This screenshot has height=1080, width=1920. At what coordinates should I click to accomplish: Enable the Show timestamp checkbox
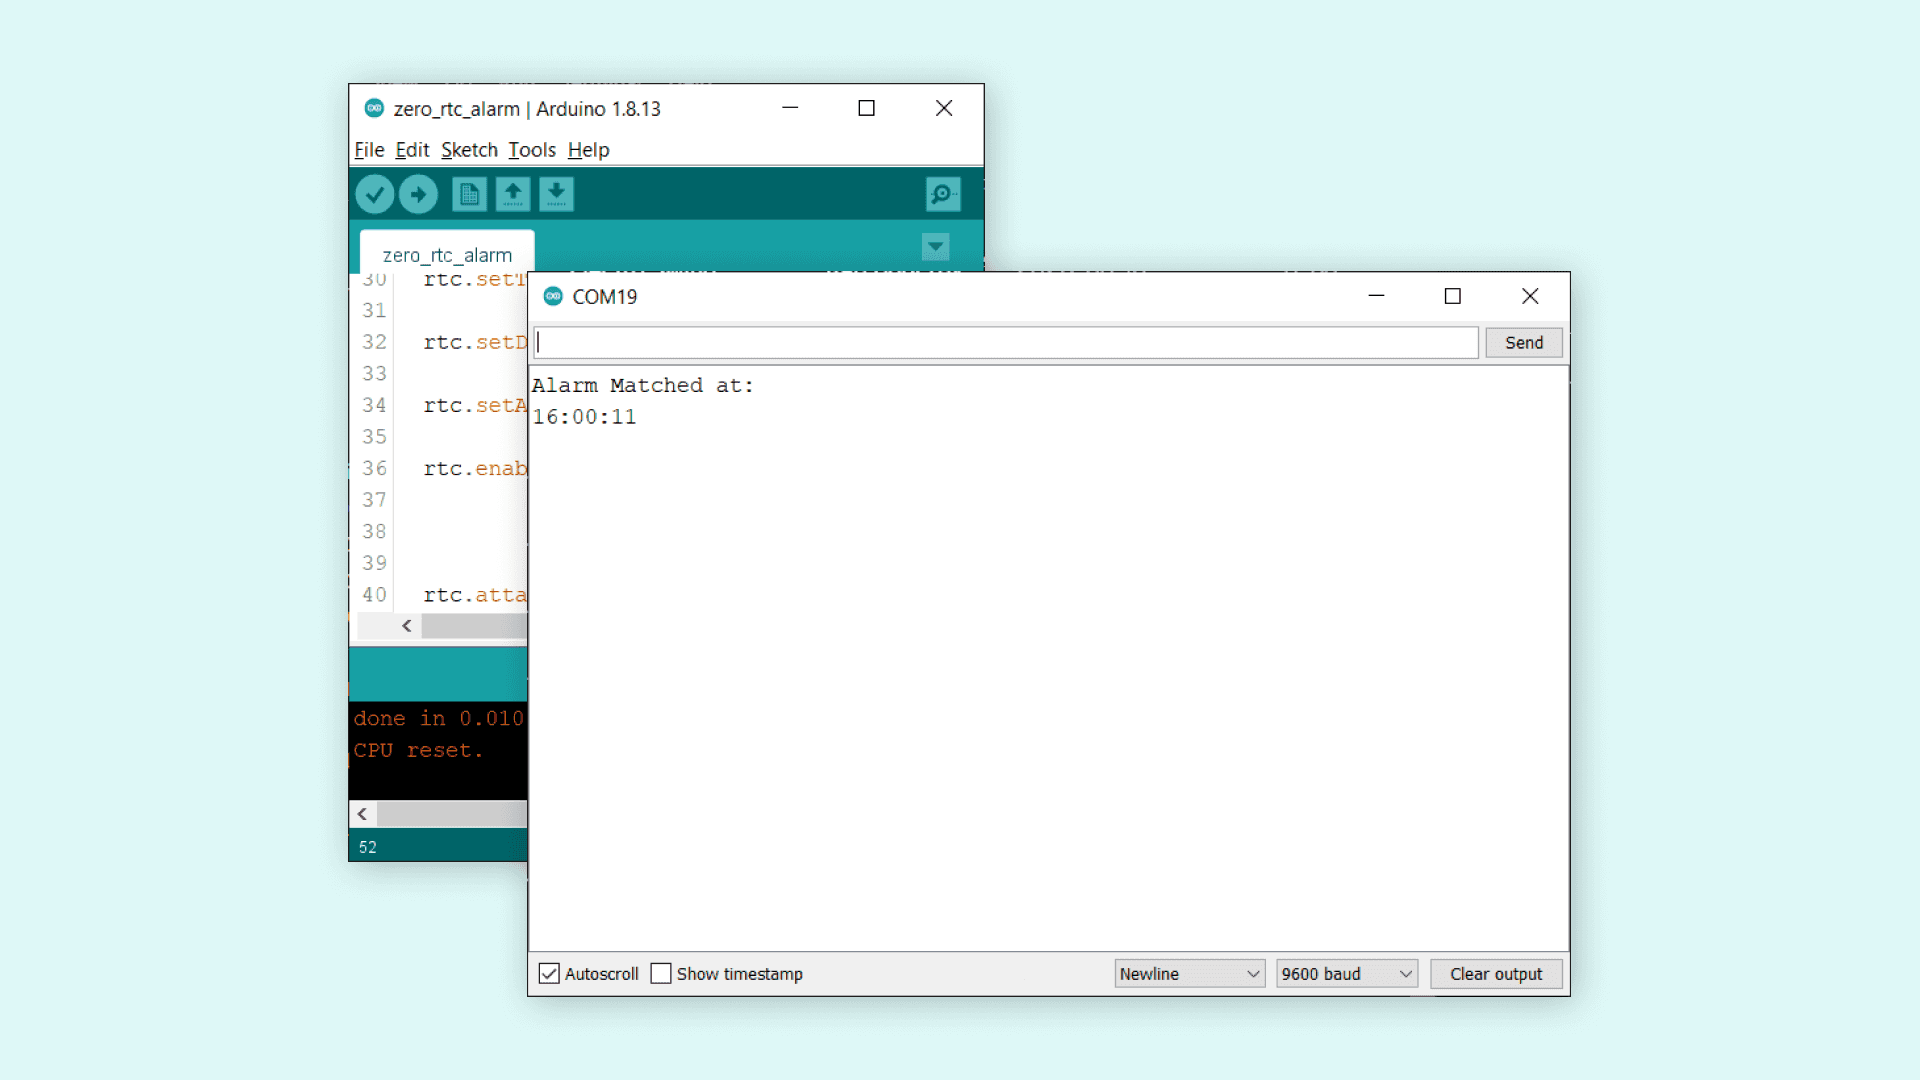(x=661, y=974)
